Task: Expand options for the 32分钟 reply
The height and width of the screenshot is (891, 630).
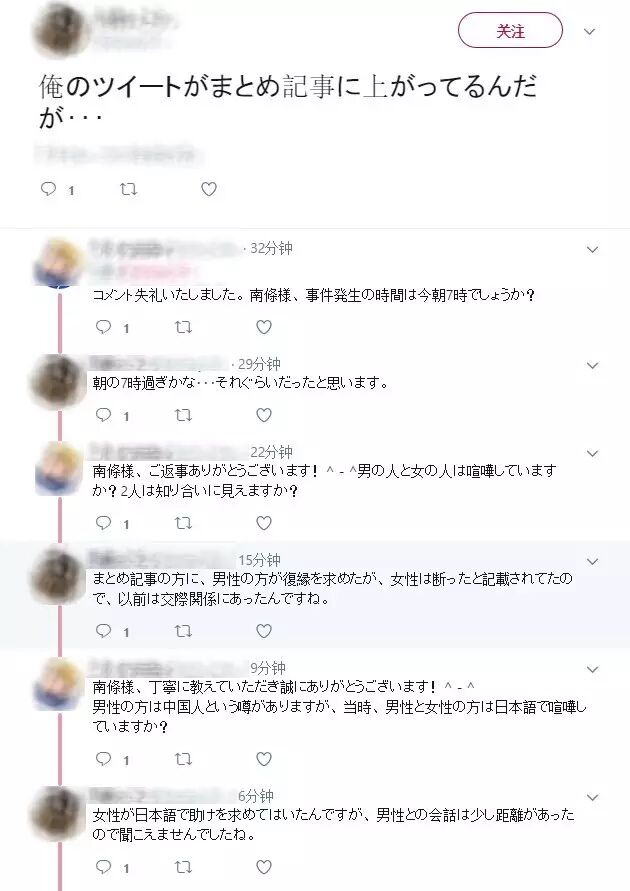Action: coord(593,249)
